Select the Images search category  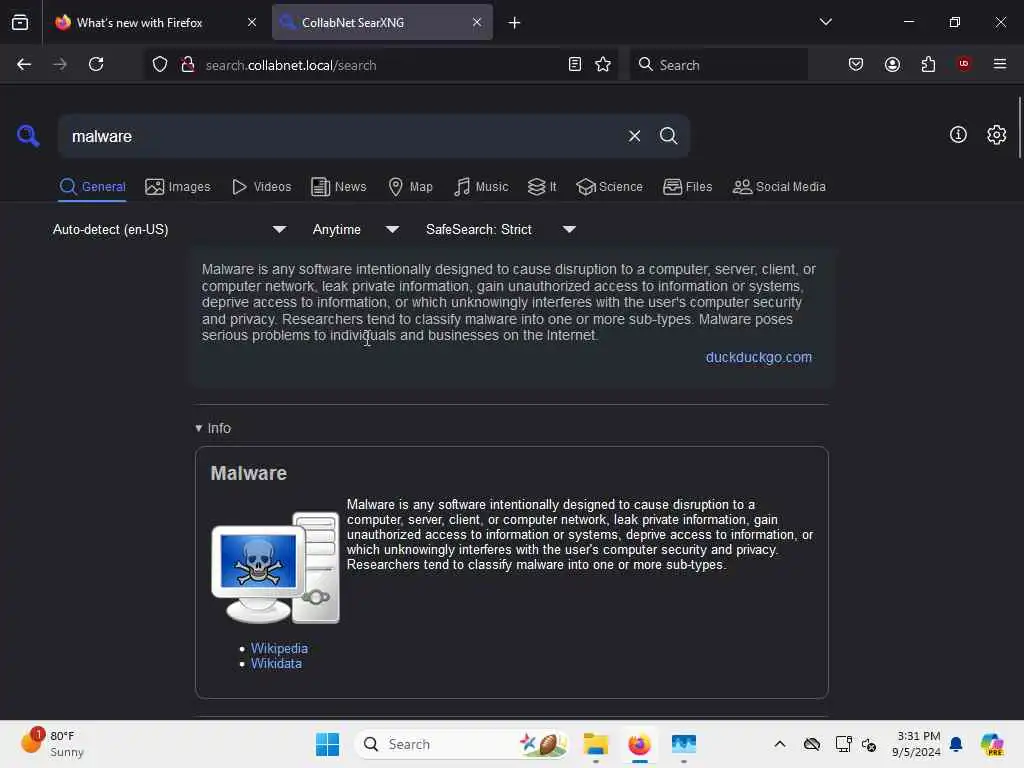click(x=178, y=187)
